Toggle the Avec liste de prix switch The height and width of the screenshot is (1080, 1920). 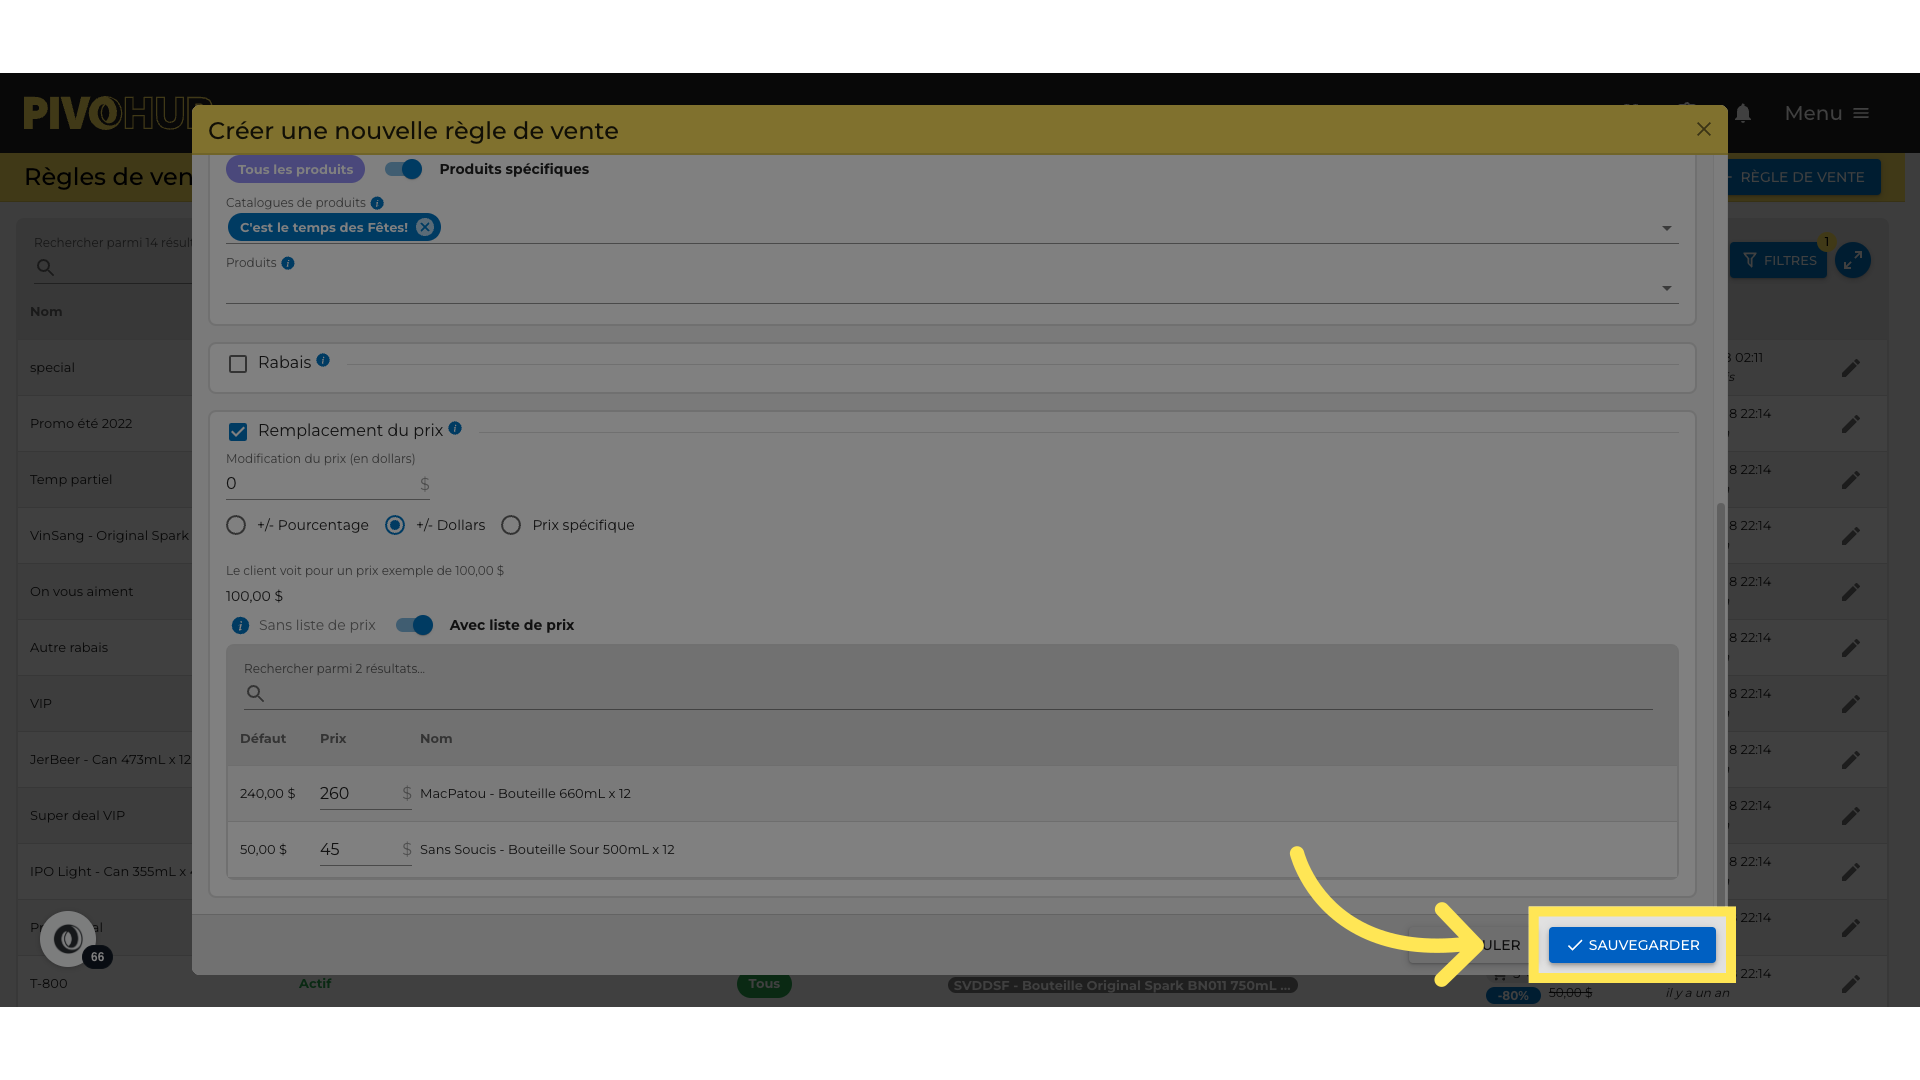pos(414,625)
